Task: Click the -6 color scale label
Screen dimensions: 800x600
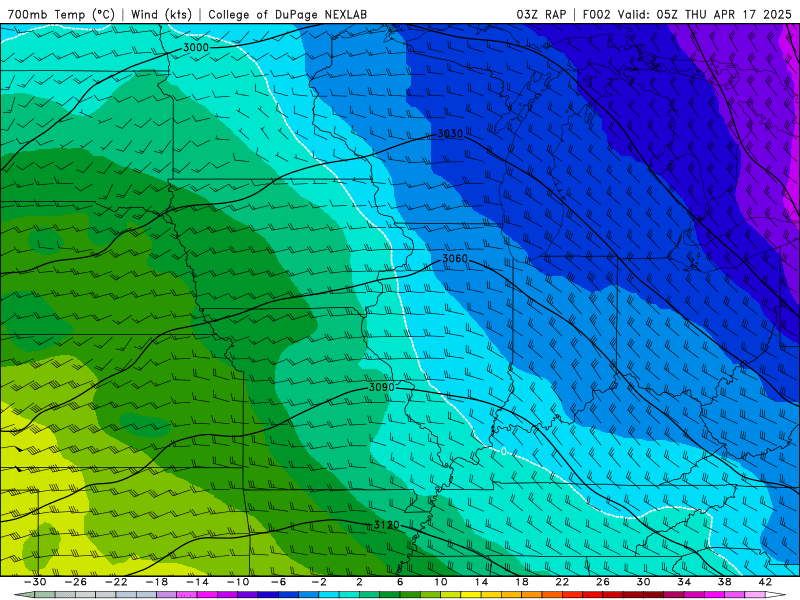Action: [x=278, y=582]
